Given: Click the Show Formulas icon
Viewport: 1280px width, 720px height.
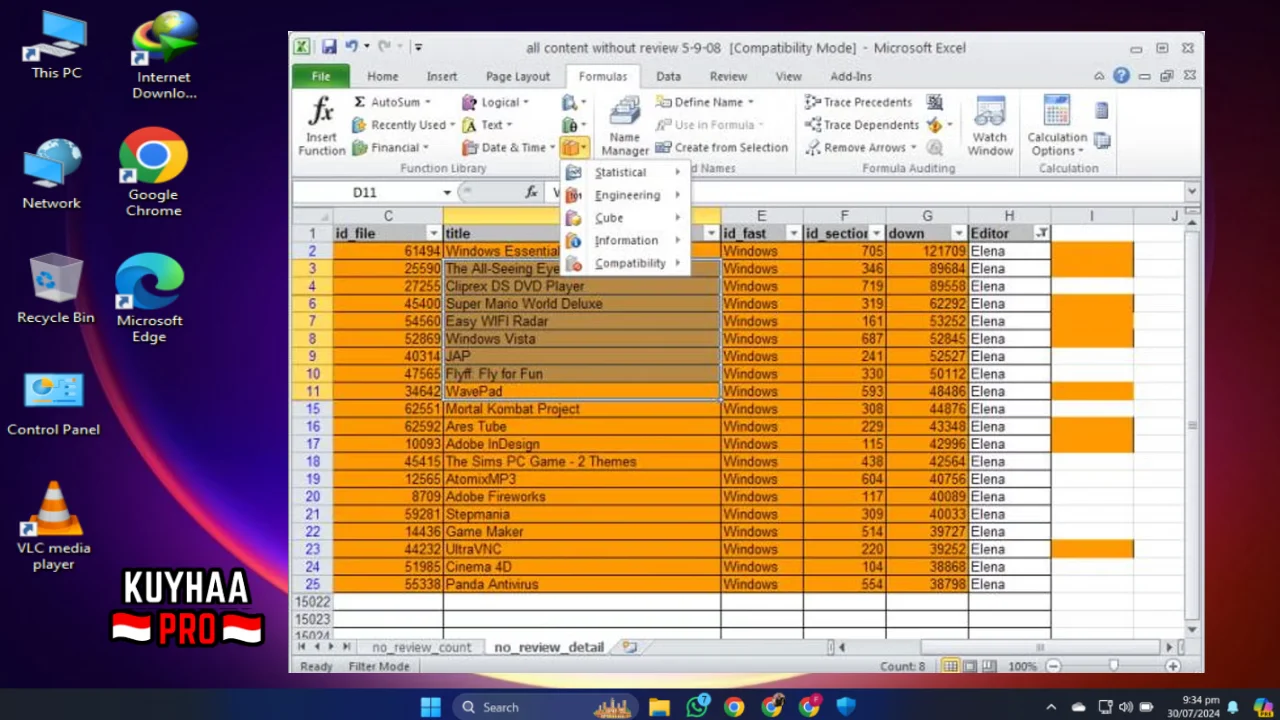Looking at the screenshot, I should coord(935,102).
